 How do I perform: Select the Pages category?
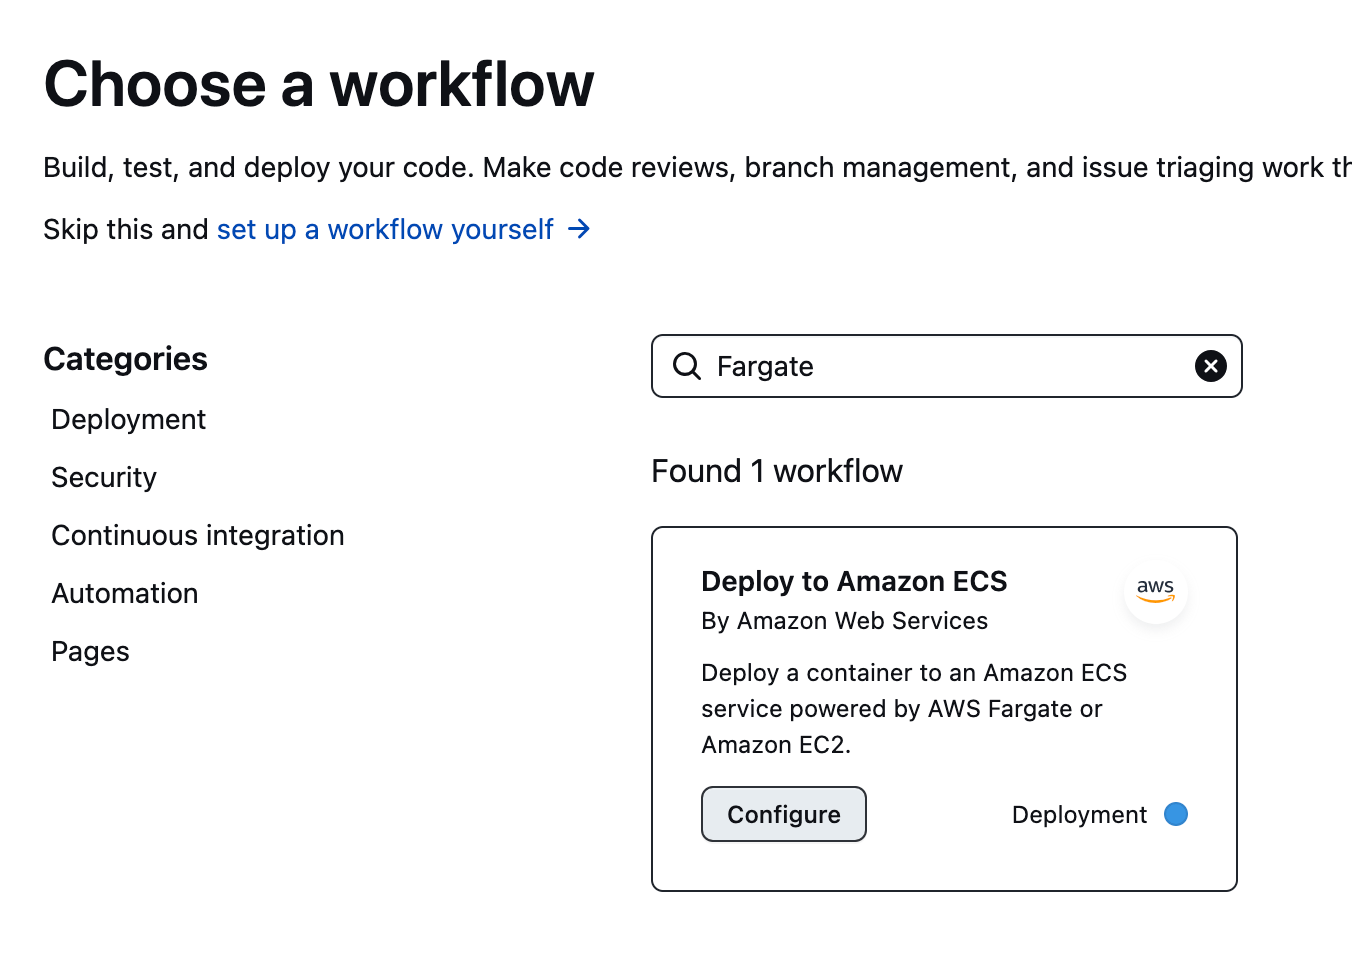pyautogui.click(x=90, y=652)
